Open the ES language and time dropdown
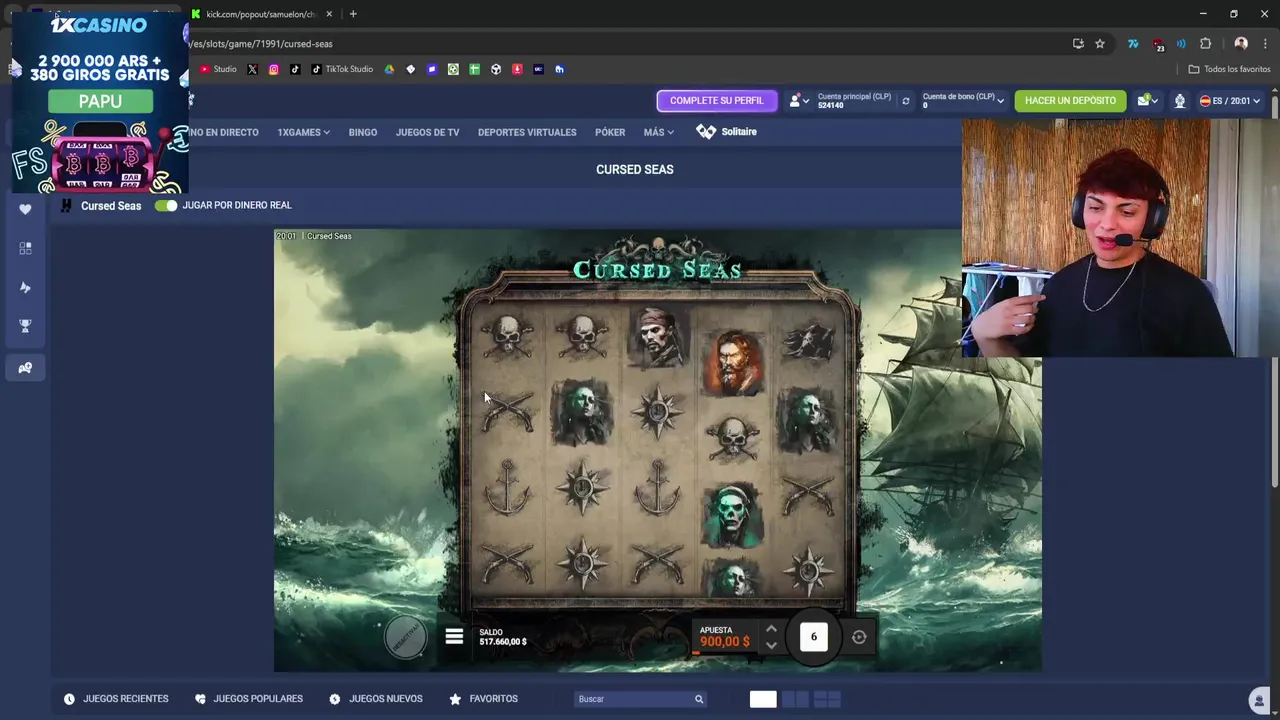The image size is (1280, 720). (1230, 101)
